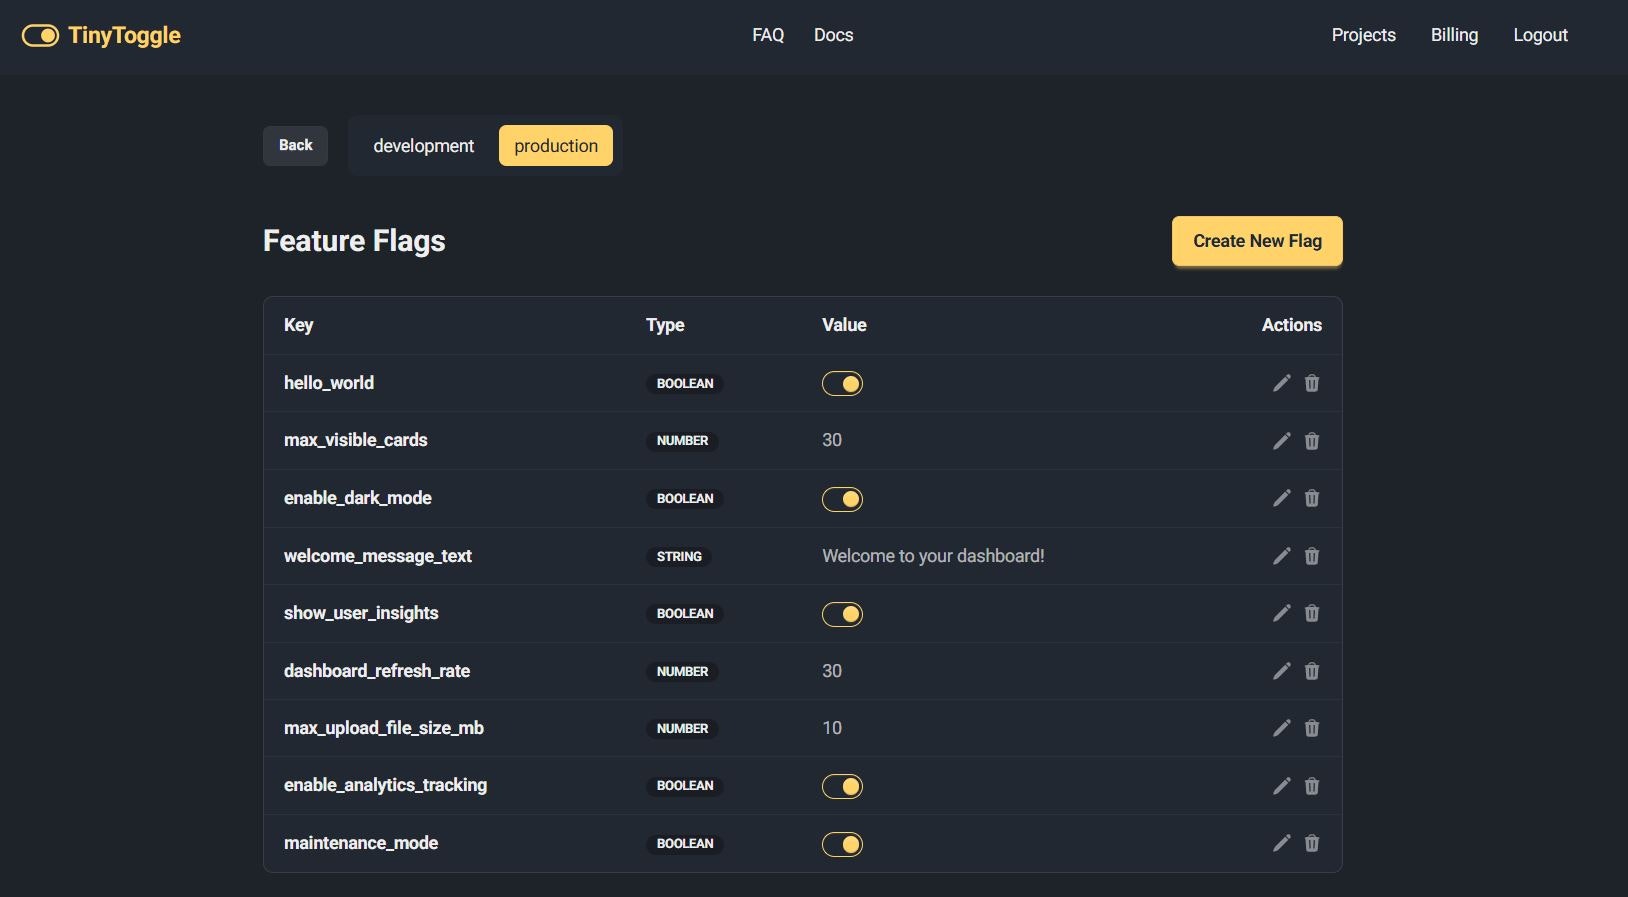Click the enable_analytics_tracking key name
The width and height of the screenshot is (1628, 897).
click(x=385, y=785)
